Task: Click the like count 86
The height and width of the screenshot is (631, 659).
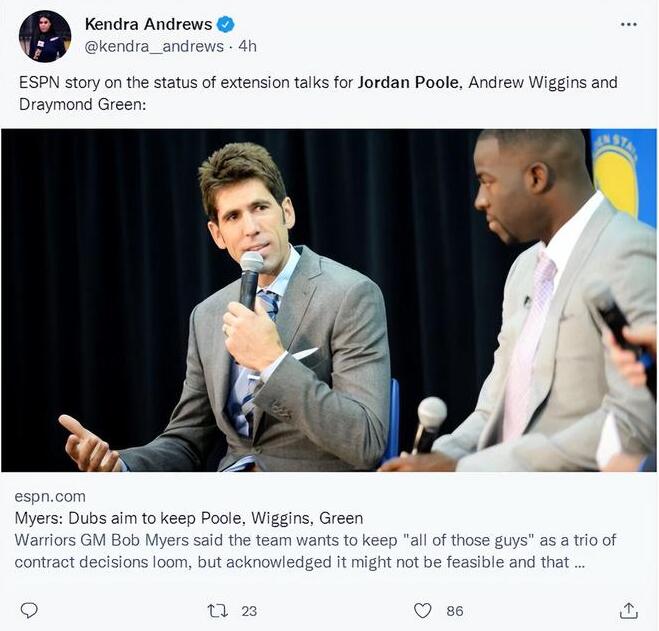Action: coord(455,611)
